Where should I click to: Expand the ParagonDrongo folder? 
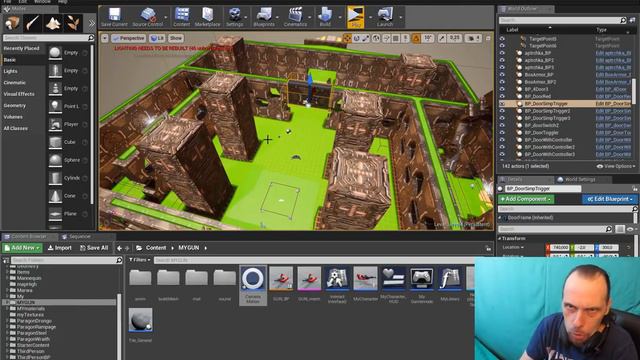(x=8, y=321)
